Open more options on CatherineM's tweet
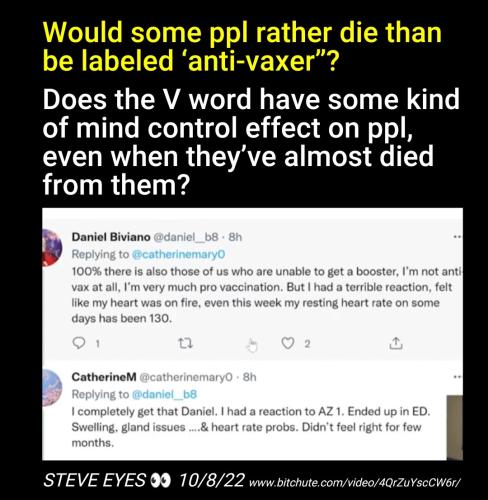 (x=458, y=377)
